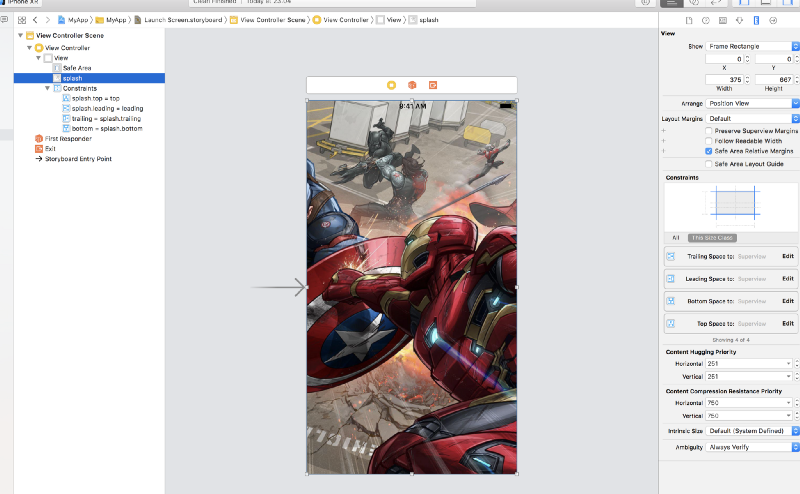Collapse the View Controller disclosure triangle
This screenshot has width=800, height=494.
30,48
